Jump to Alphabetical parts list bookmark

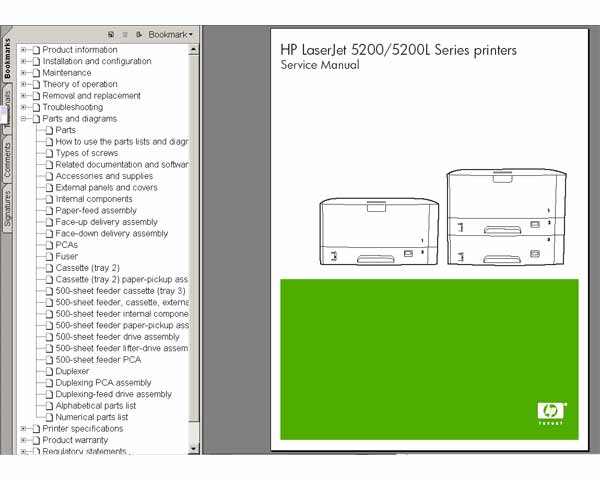click(96, 406)
